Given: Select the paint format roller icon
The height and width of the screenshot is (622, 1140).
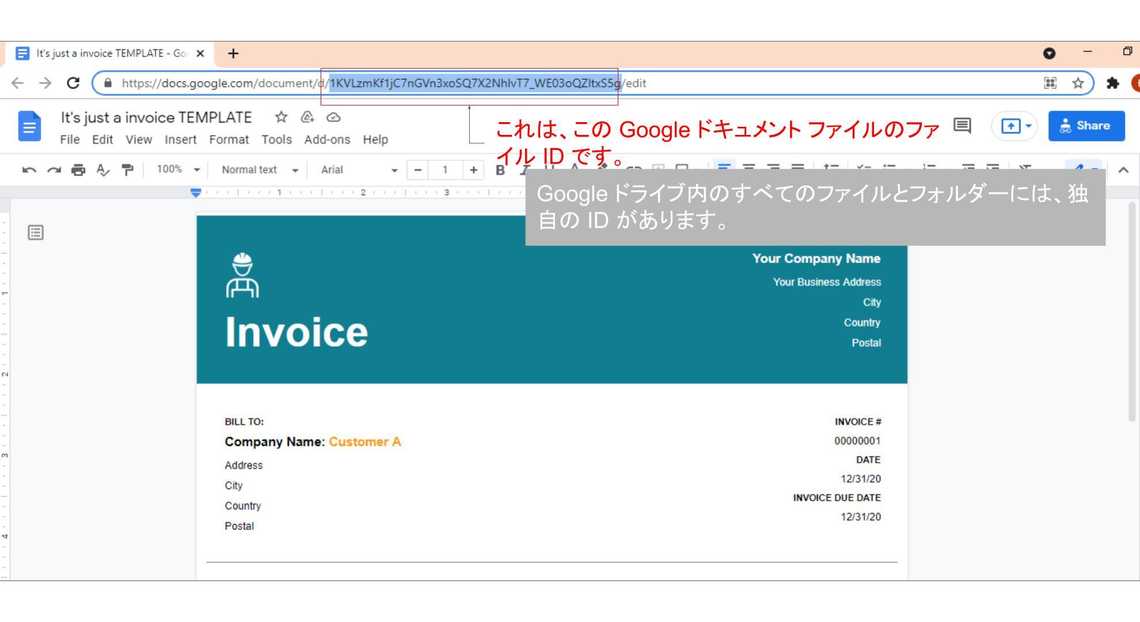Looking at the screenshot, I should click(127, 170).
